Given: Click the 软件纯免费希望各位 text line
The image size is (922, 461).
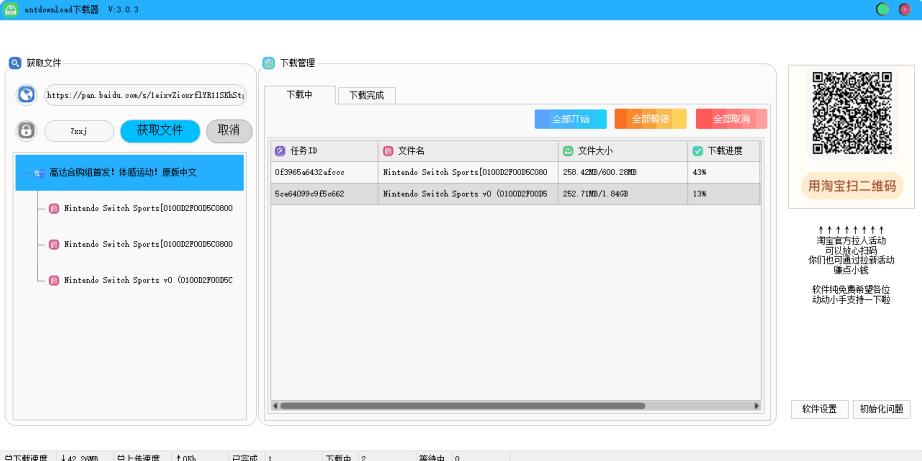Looking at the screenshot, I should pyautogui.click(x=851, y=290).
